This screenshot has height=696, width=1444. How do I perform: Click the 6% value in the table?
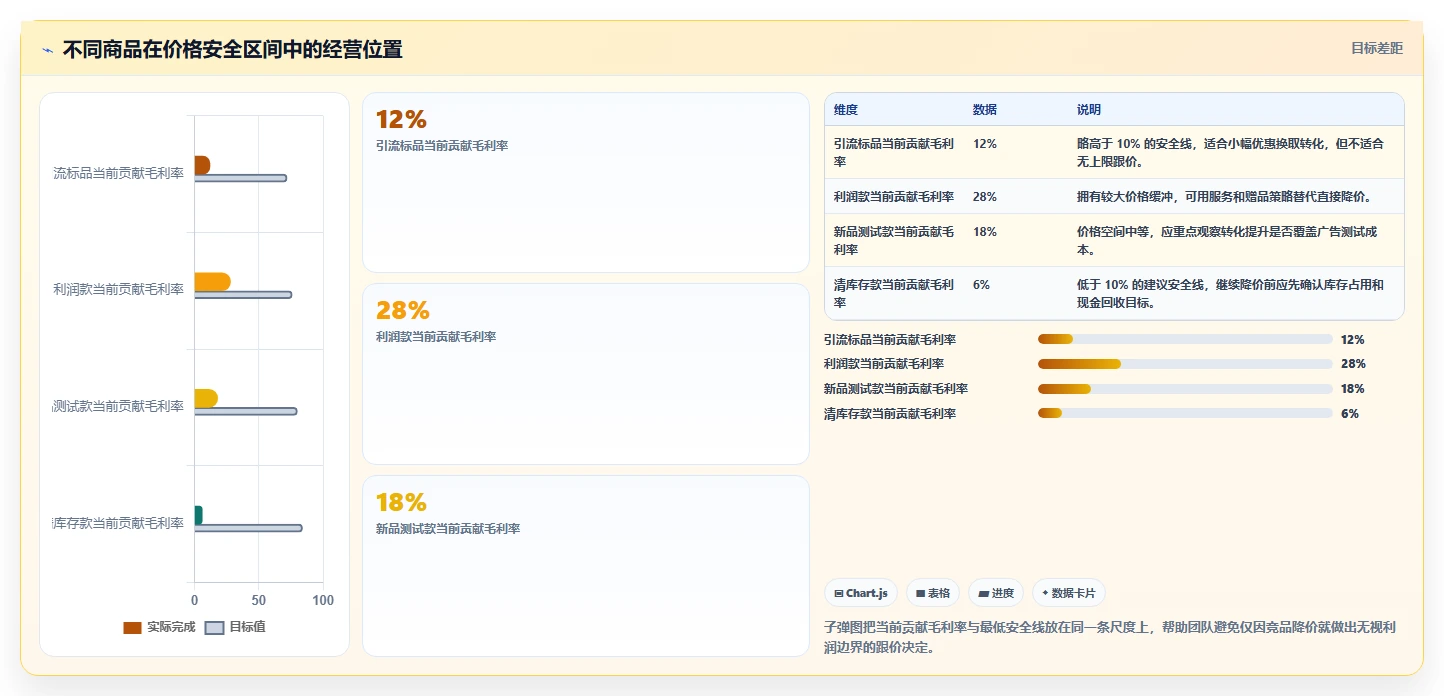[981, 285]
